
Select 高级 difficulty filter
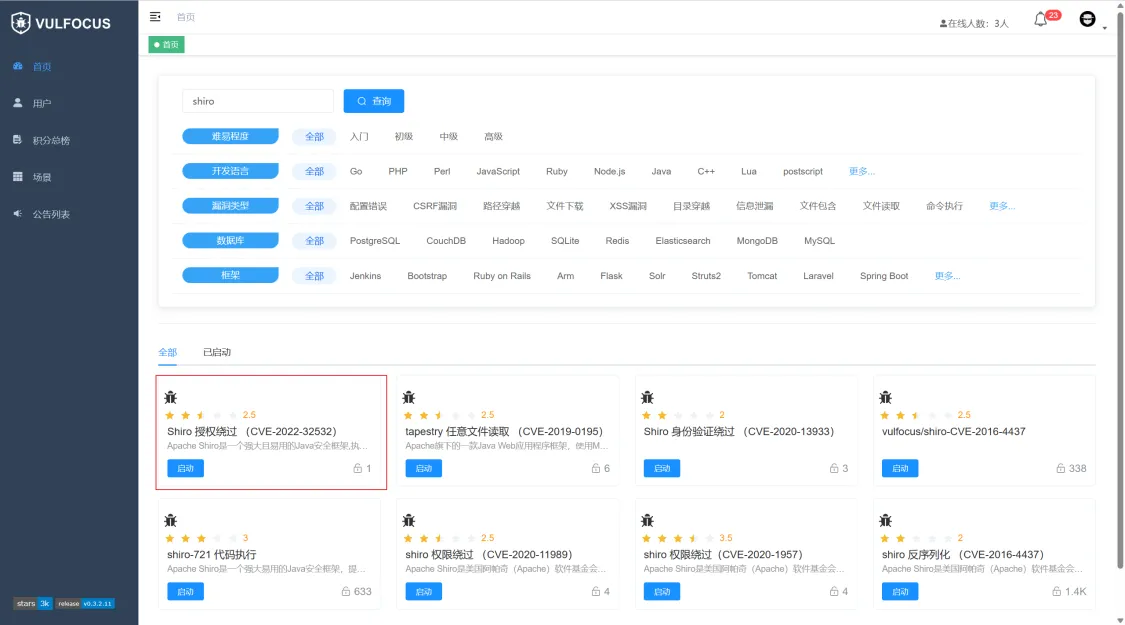point(494,136)
